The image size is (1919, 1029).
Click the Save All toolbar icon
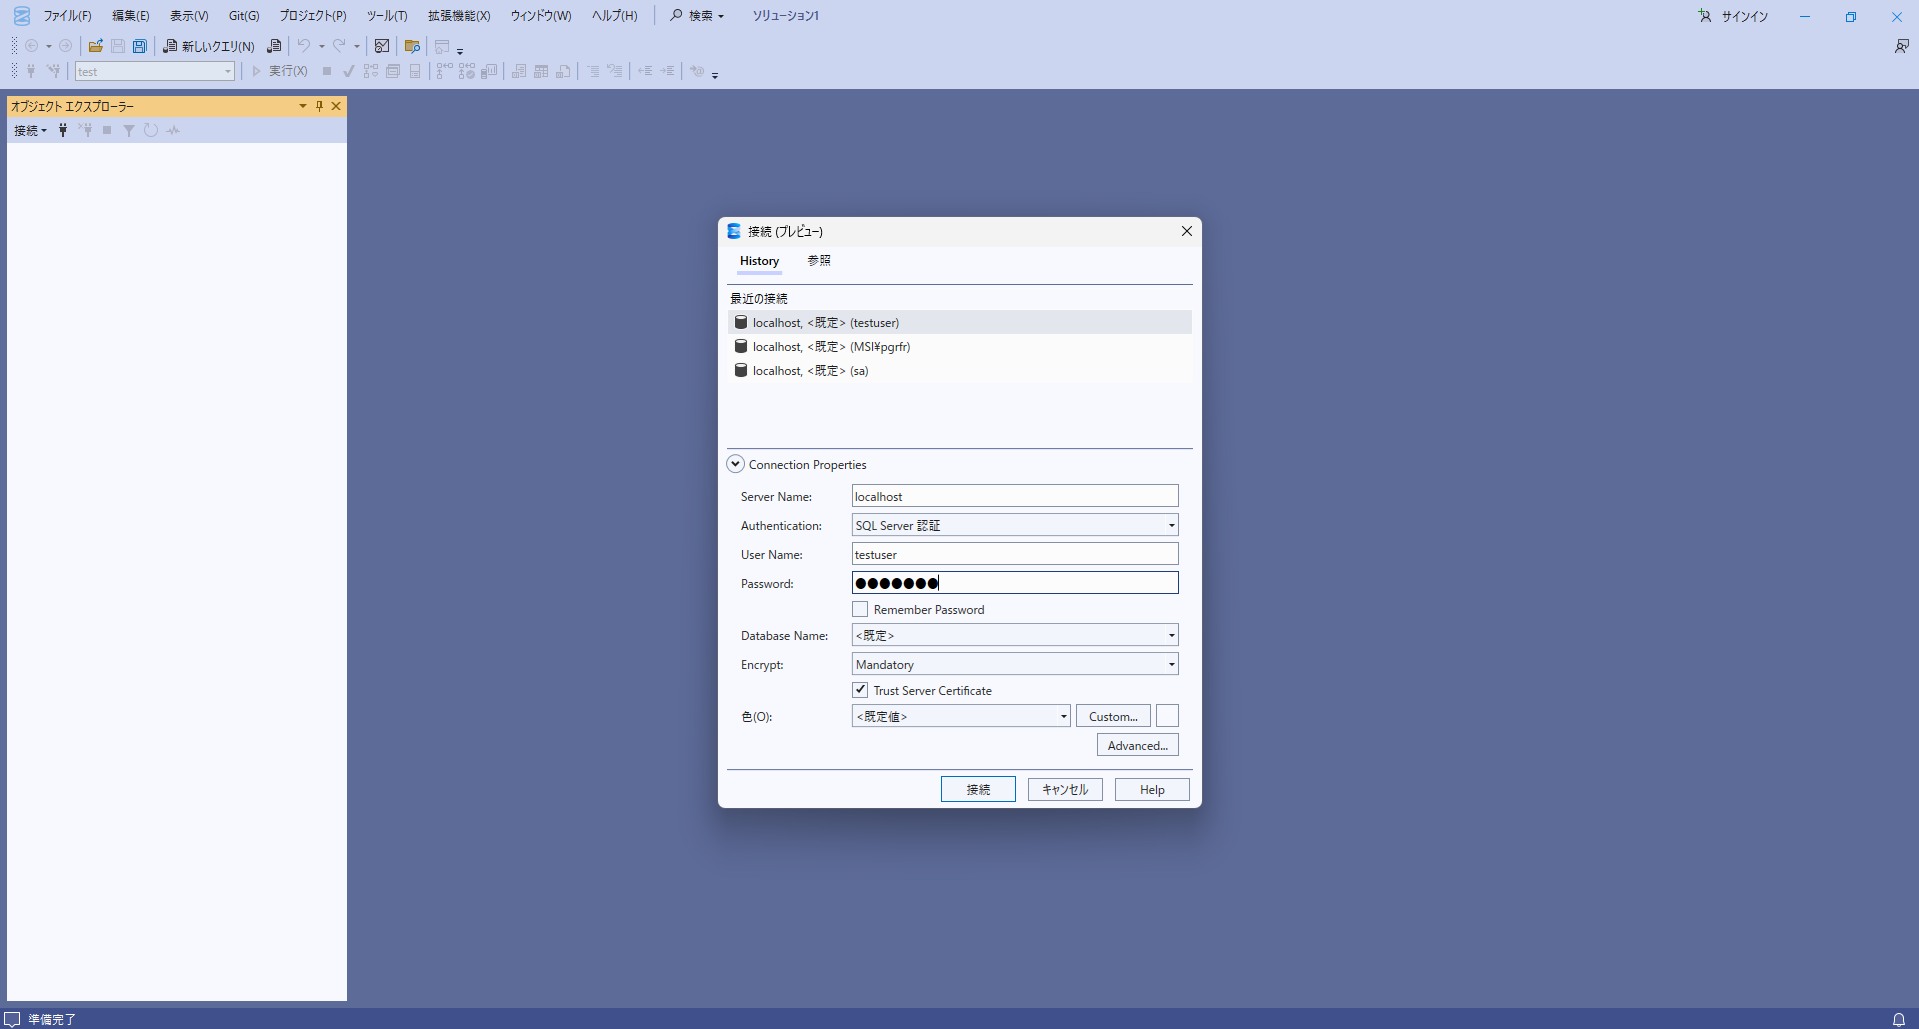(x=140, y=46)
